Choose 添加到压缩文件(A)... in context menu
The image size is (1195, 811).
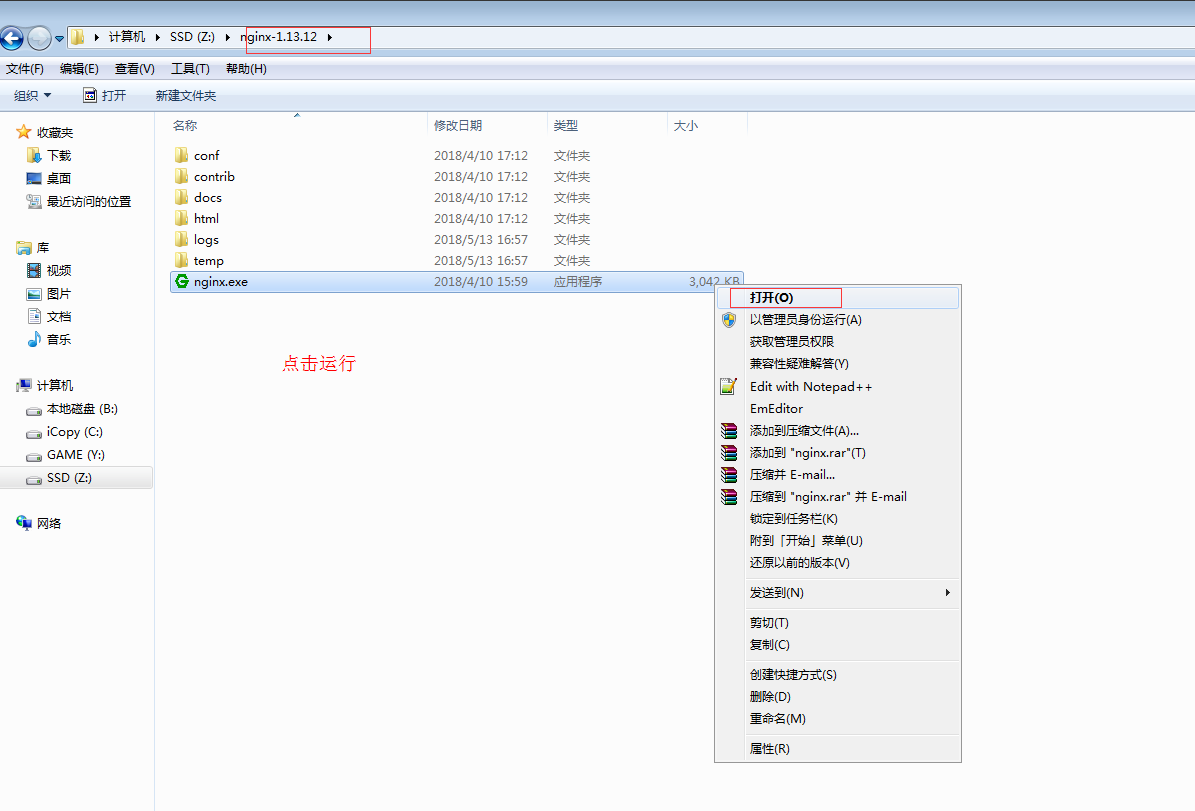838,431
